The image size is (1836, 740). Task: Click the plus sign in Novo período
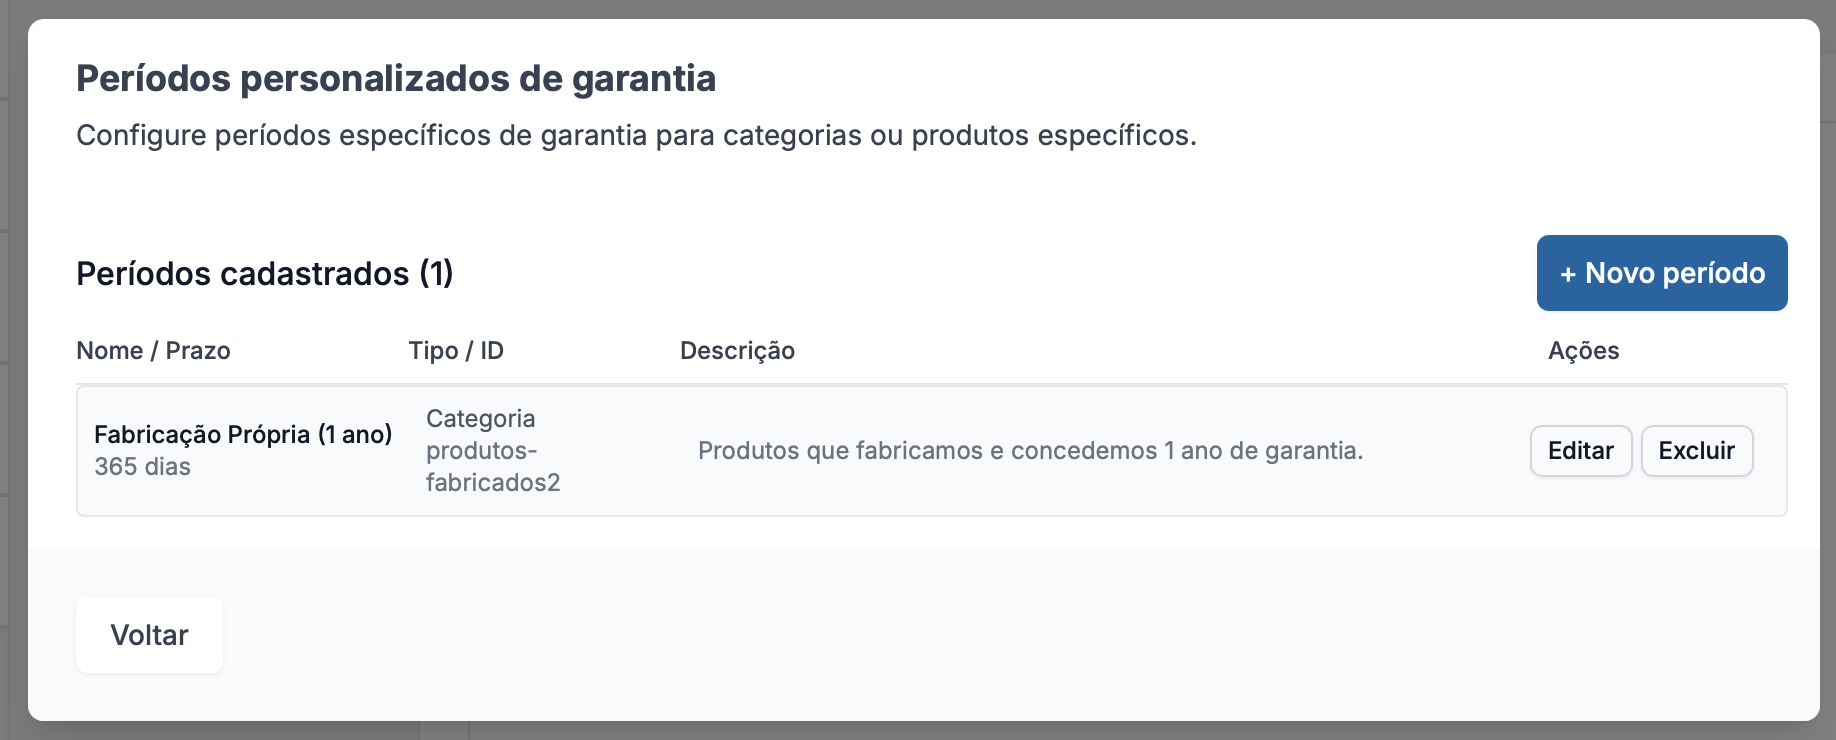coord(1568,274)
